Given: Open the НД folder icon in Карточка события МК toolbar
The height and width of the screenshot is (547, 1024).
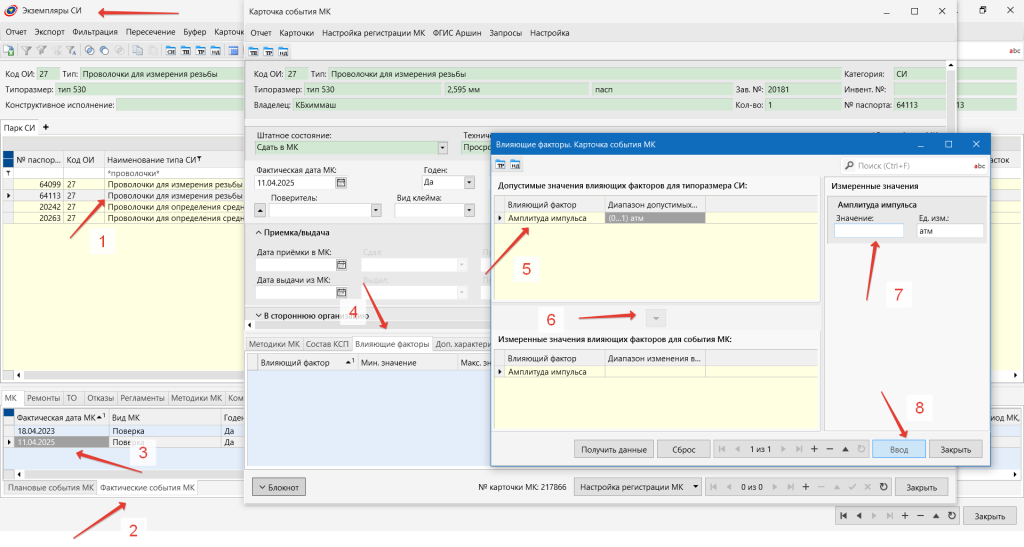Looking at the screenshot, I should pyautogui.click(x=283, y=52).
